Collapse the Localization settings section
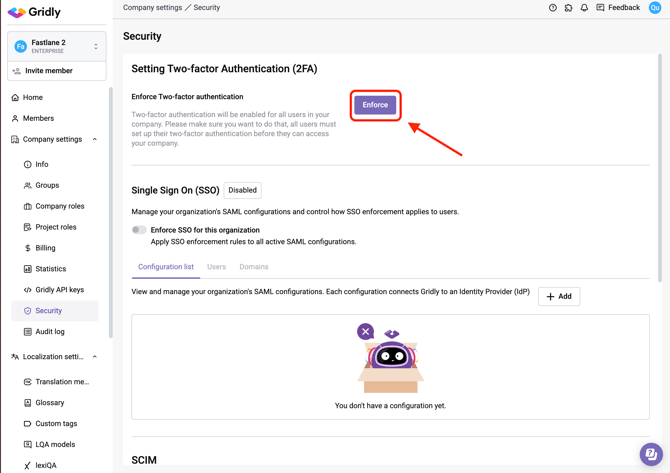Viewport: 670px width, 473px height. pos(95,357)
